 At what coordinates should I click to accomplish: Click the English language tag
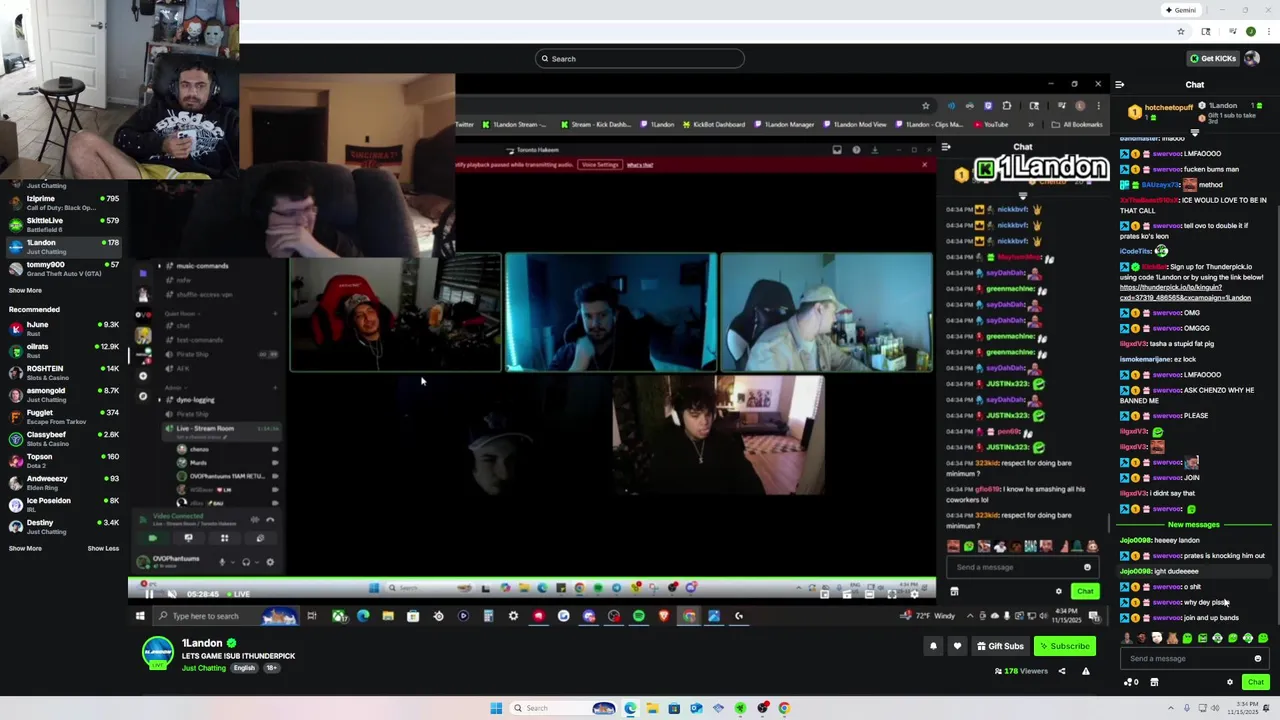244,668
